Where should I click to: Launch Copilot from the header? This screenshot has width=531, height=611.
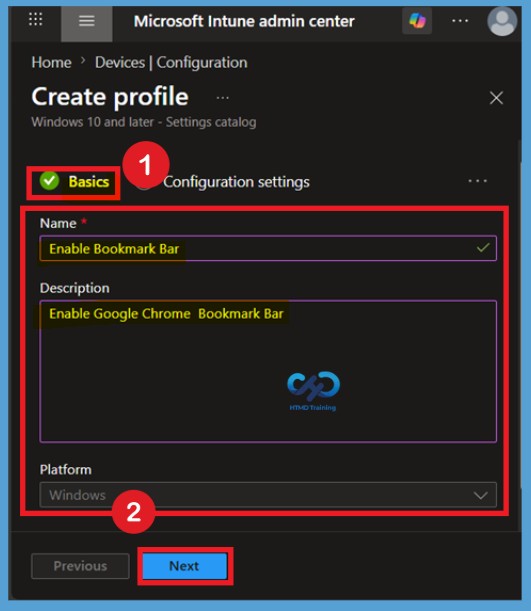point(417,21)
